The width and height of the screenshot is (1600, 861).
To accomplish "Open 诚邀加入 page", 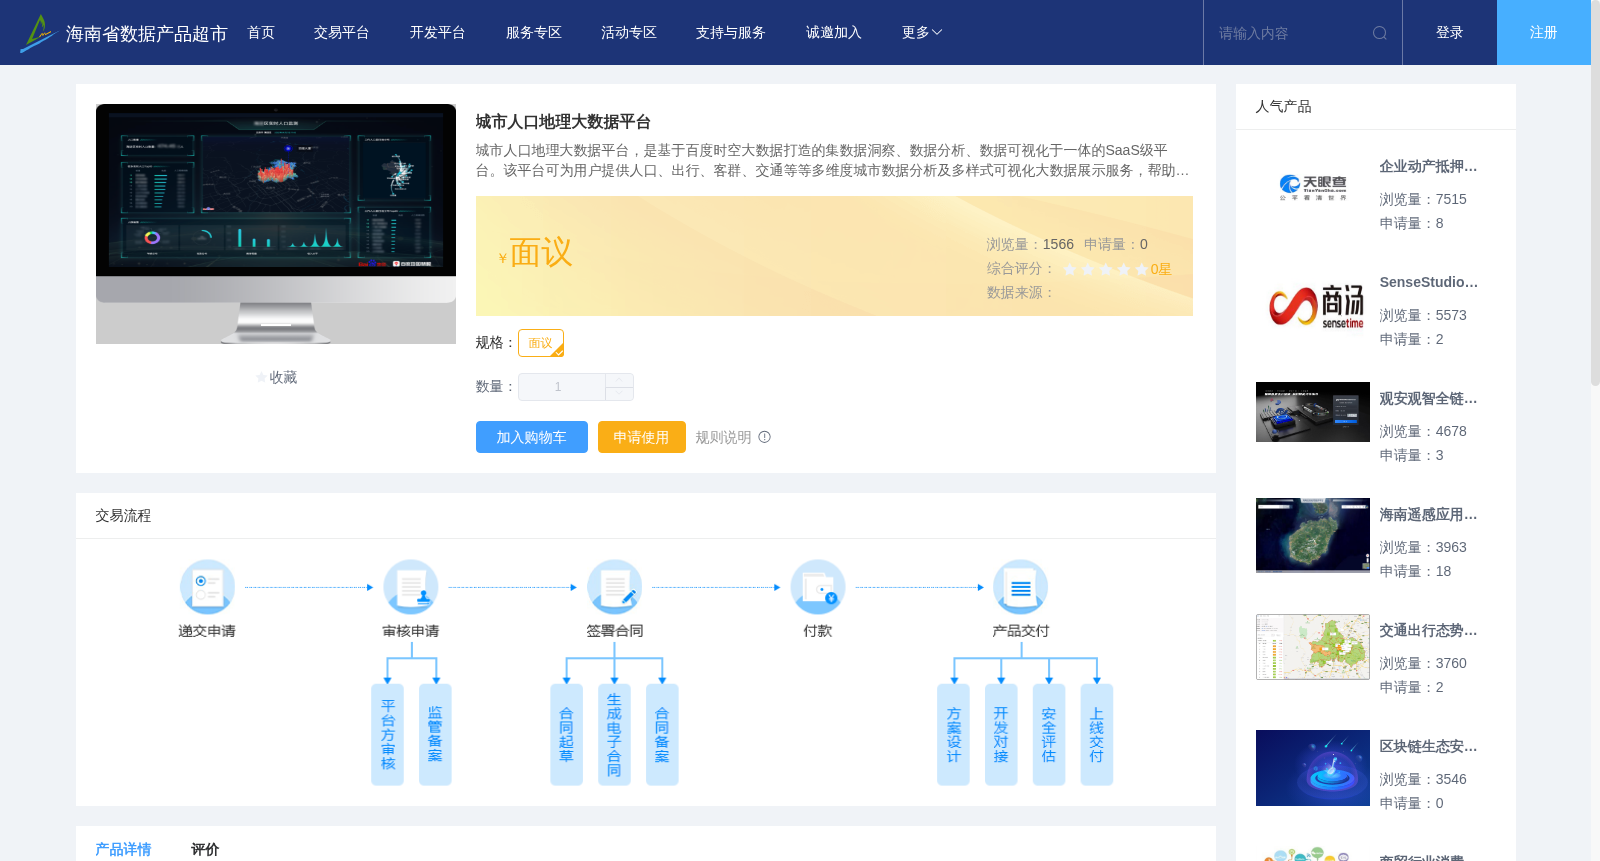I will pos(834,33).
